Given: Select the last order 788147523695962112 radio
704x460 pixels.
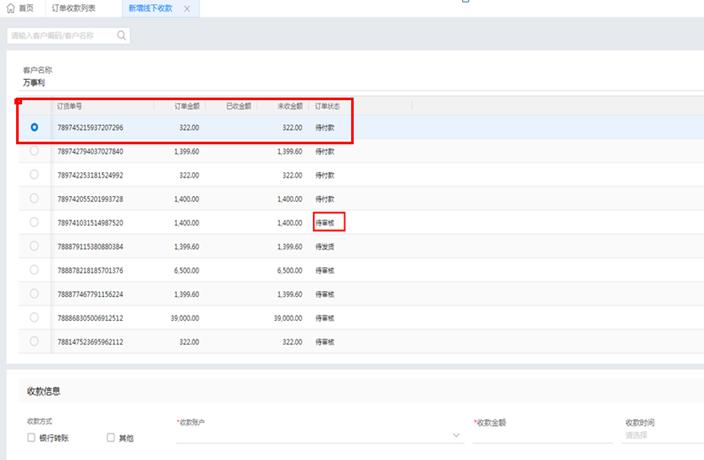Looking at the screenshot, I should [x=34, y=341].
